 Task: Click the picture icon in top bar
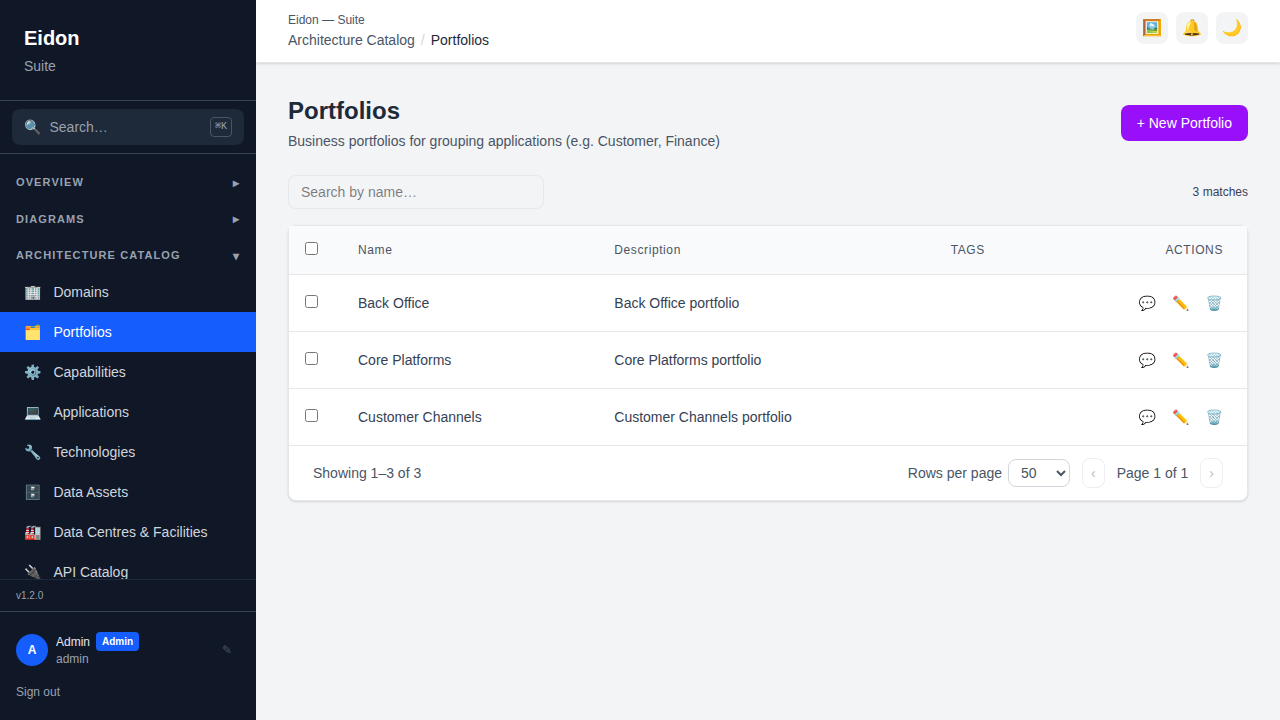coord(1152,28)
